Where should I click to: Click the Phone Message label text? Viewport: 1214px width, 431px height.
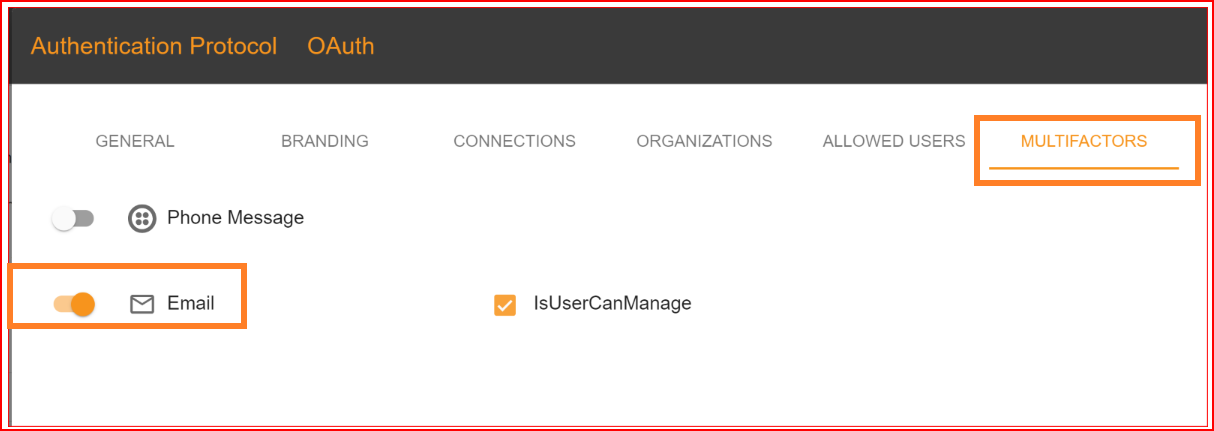point(235,217)
